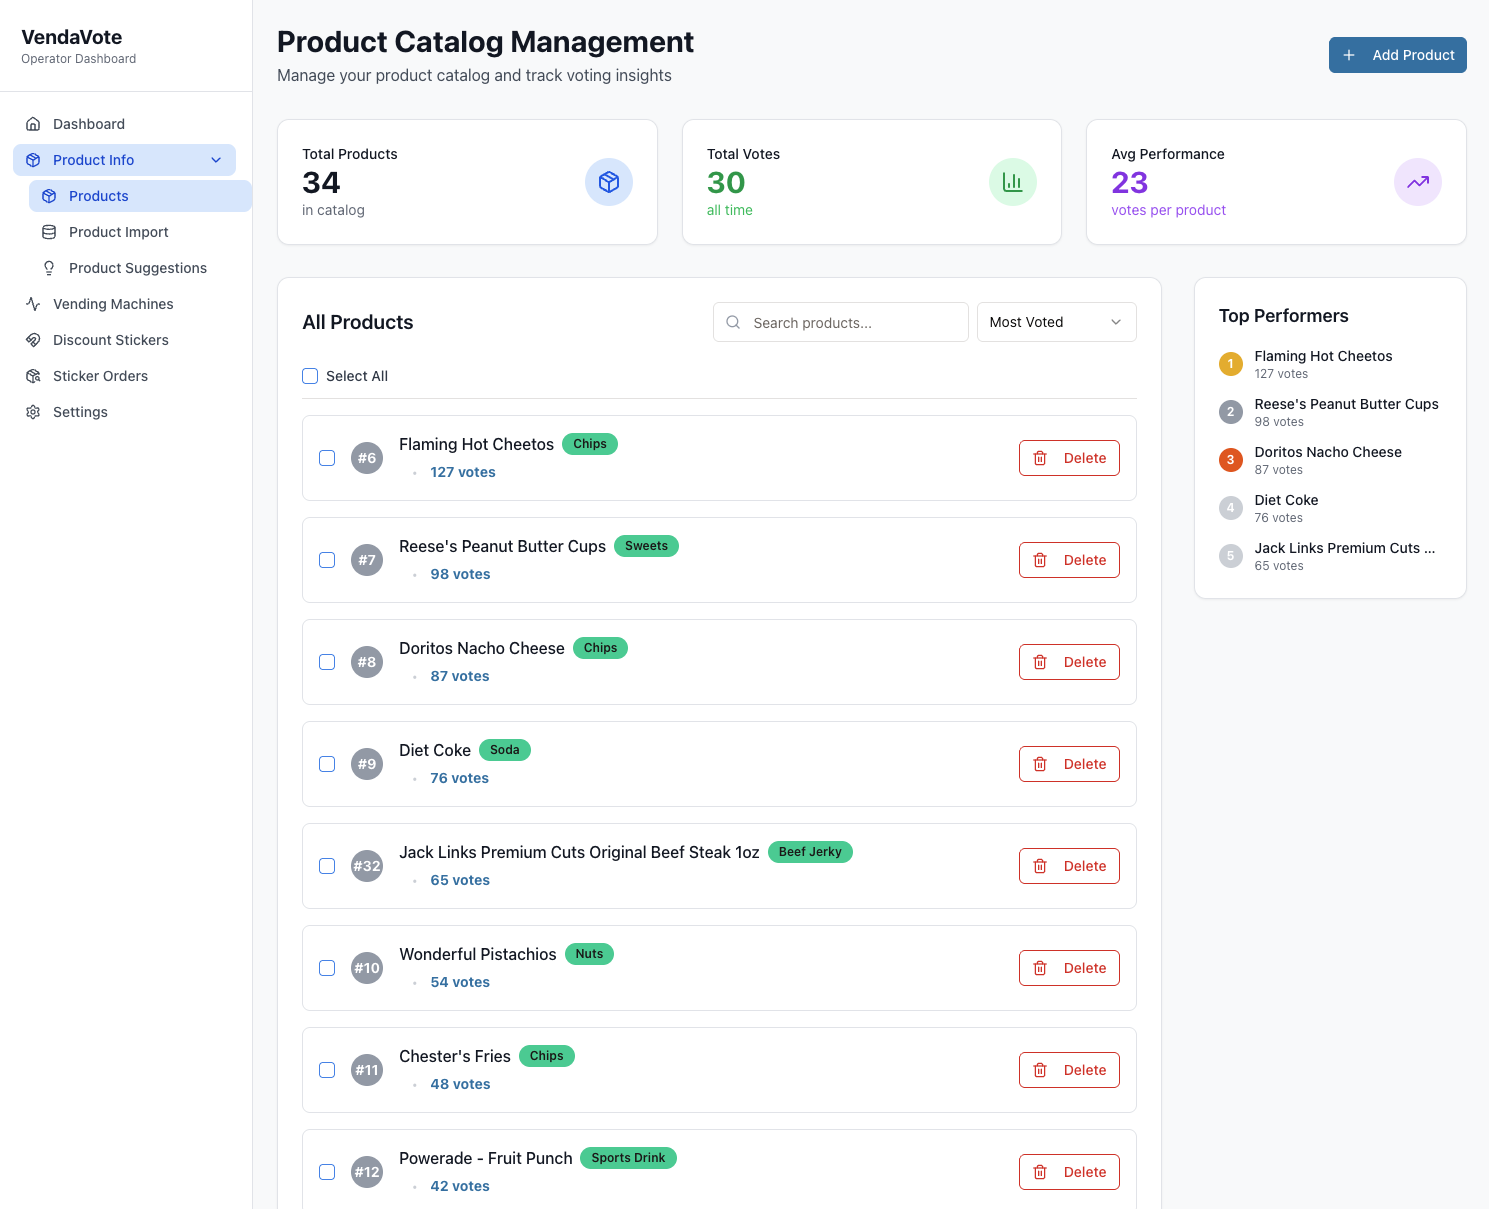Tick the Flaming Hot Cheetos checkbox

pyautogui.click(x=327, y=458)
